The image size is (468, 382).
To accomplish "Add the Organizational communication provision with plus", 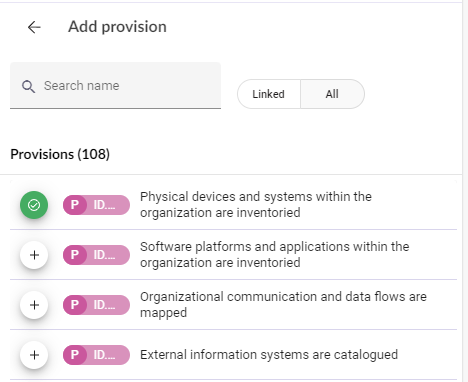I will [x=34, y=305].
